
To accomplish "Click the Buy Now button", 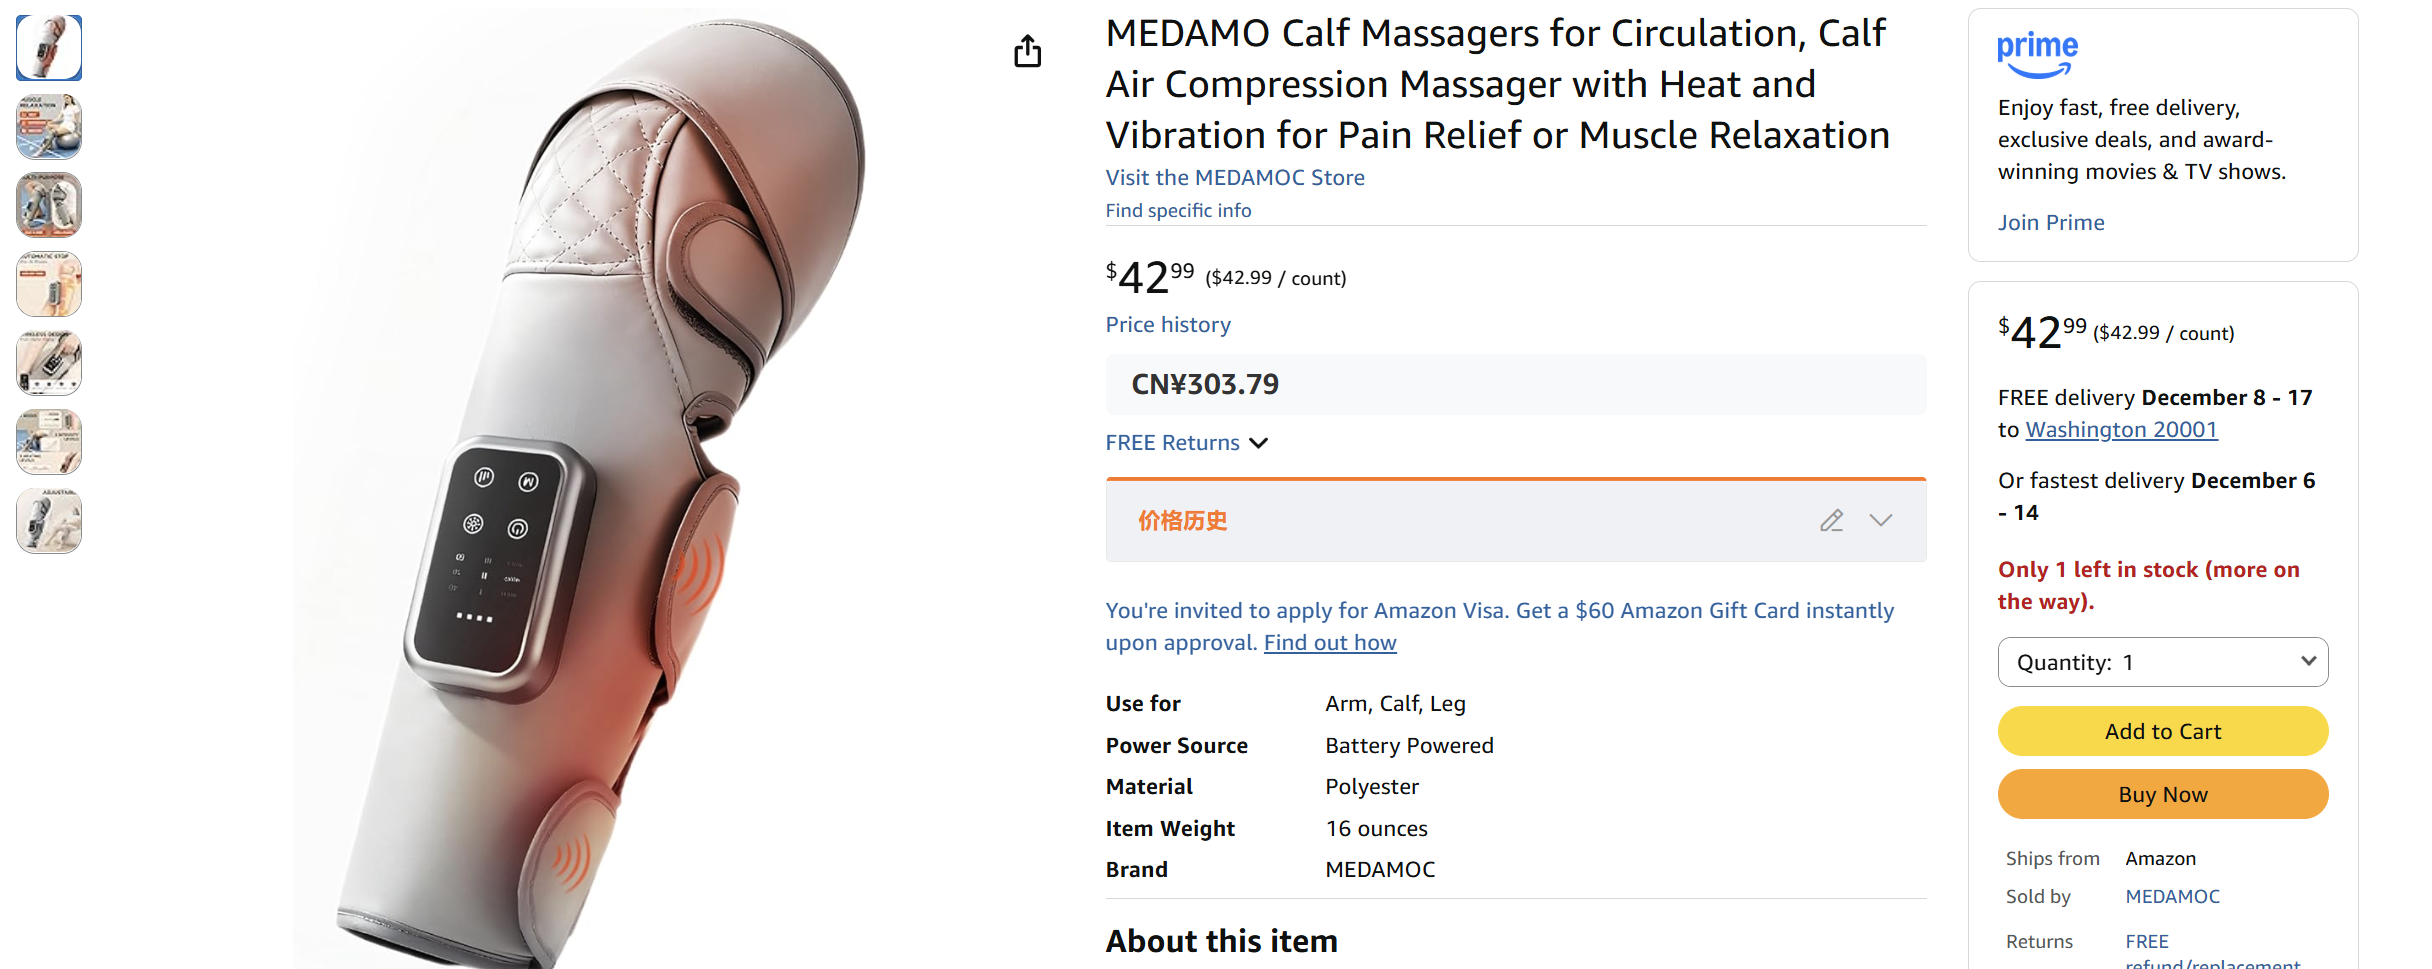I will click(x=2162, y=794).
